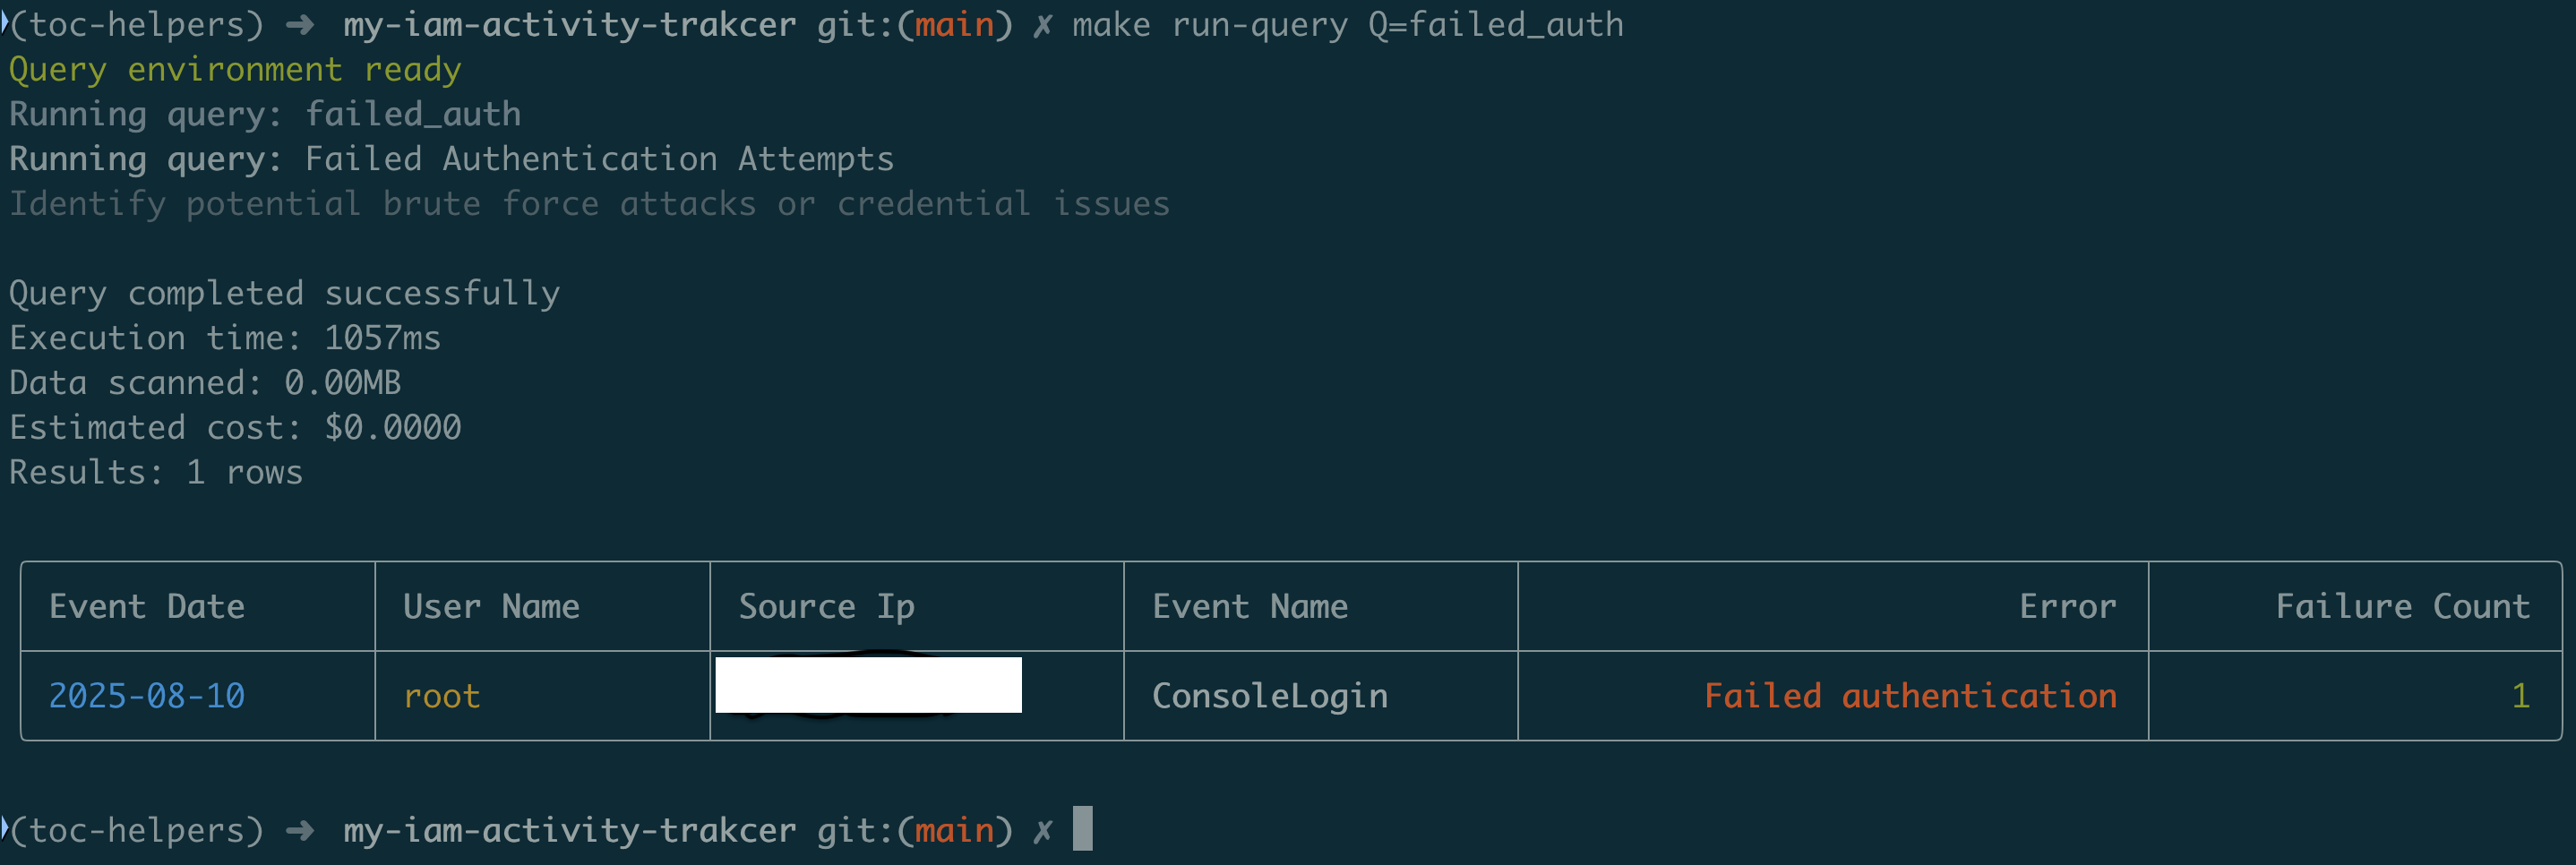Click the failure count value 1
This screenshot has width=2576, height=865.
coord(2520,696)
